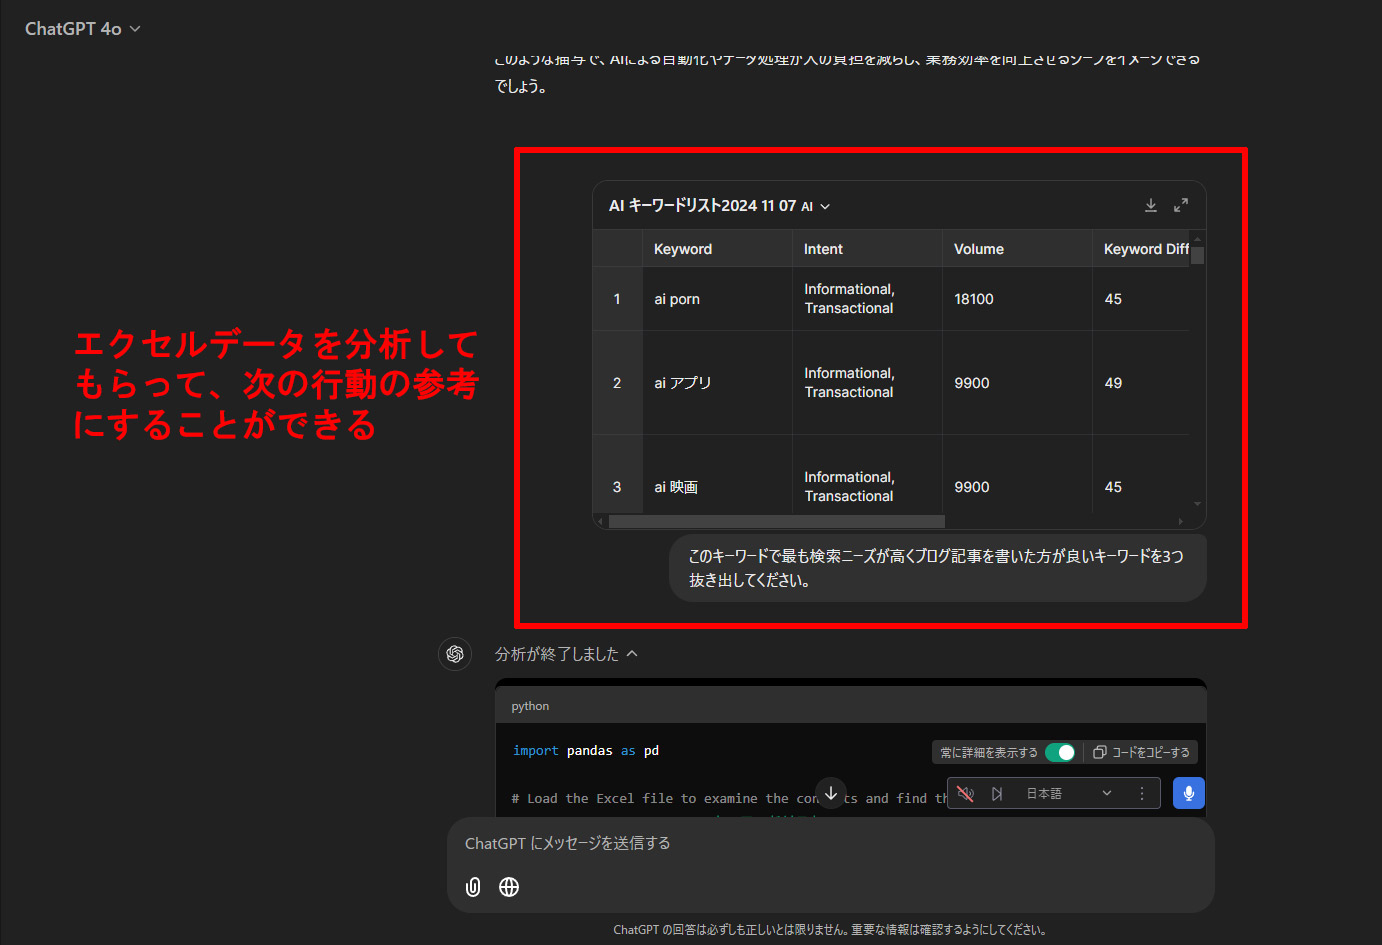Click the Volume column header

pos(979,249)
